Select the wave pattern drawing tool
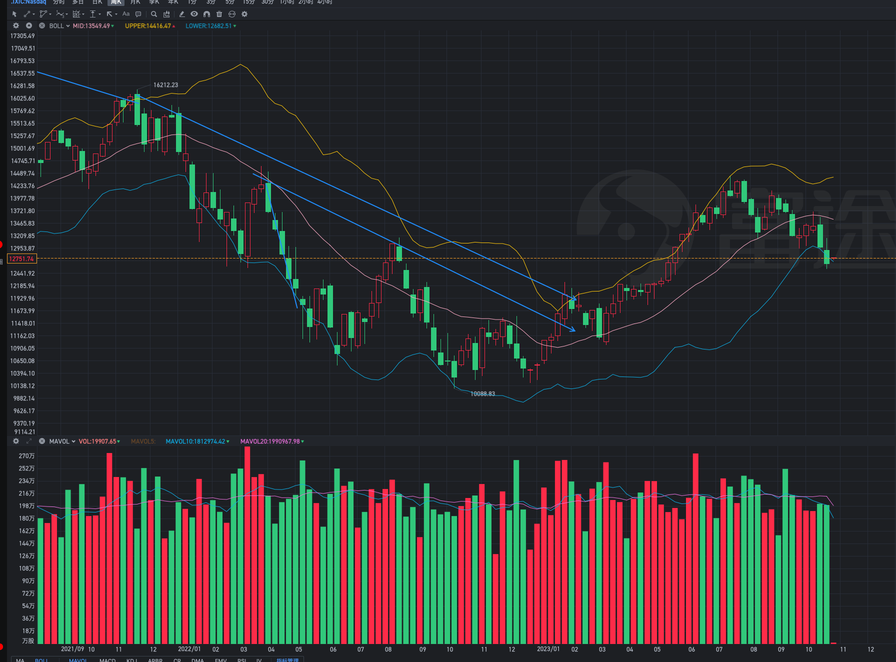The image size is (896, 662). pyautogui.click(x=59, y=14)
